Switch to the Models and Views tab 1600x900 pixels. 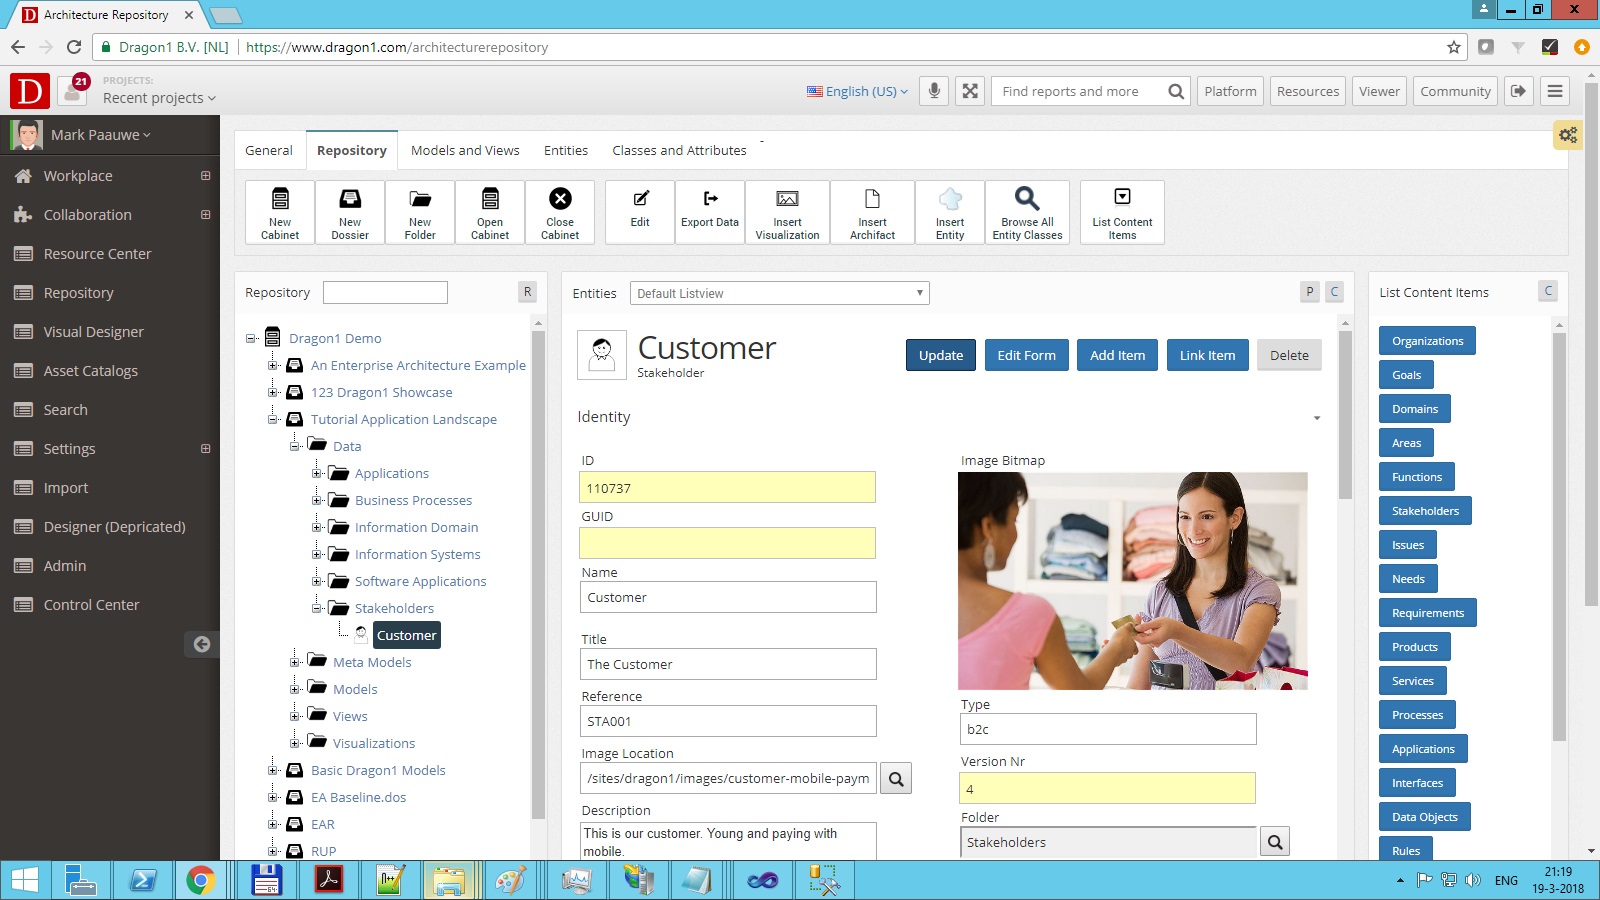(x=465, y=151)
